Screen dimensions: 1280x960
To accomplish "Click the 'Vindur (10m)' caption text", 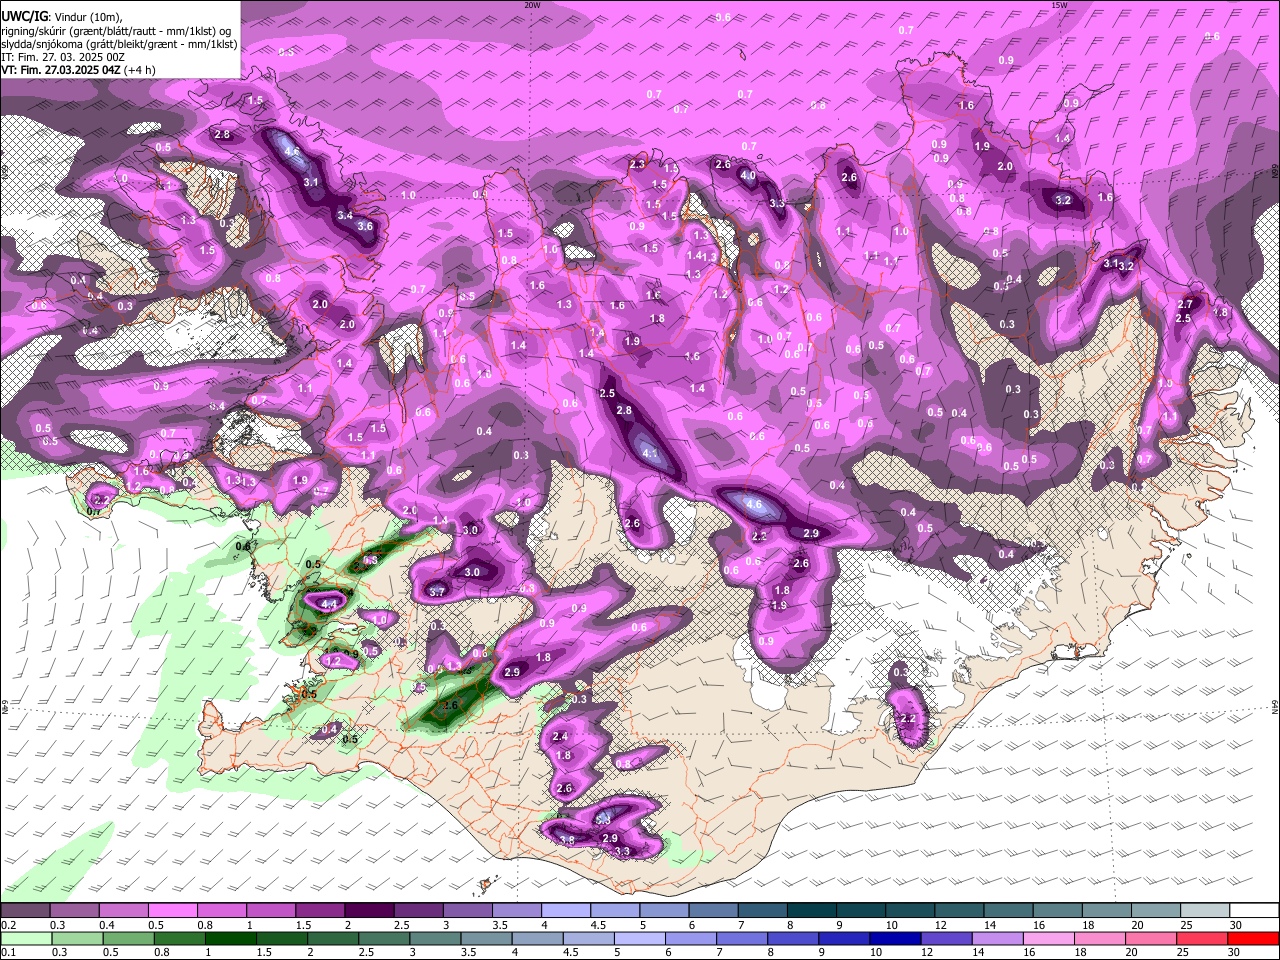I will pos(87,16).
